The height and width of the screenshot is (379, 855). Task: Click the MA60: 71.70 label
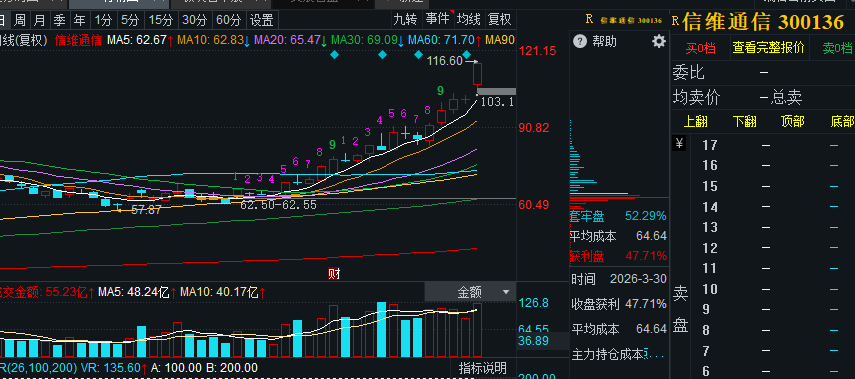click(445, 40)
